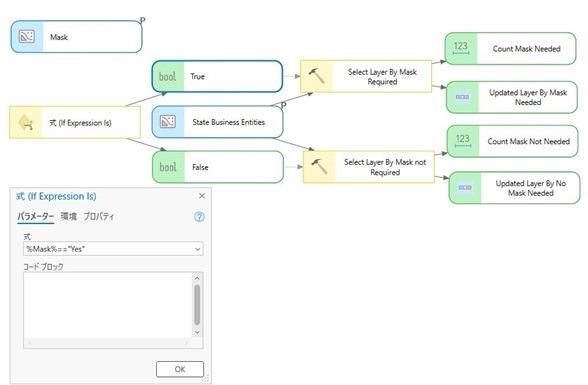Viewport: 588px width, 385px height.
Task: Click the expression field containing %Mask%=="Yes"
Action: [113, 249]
